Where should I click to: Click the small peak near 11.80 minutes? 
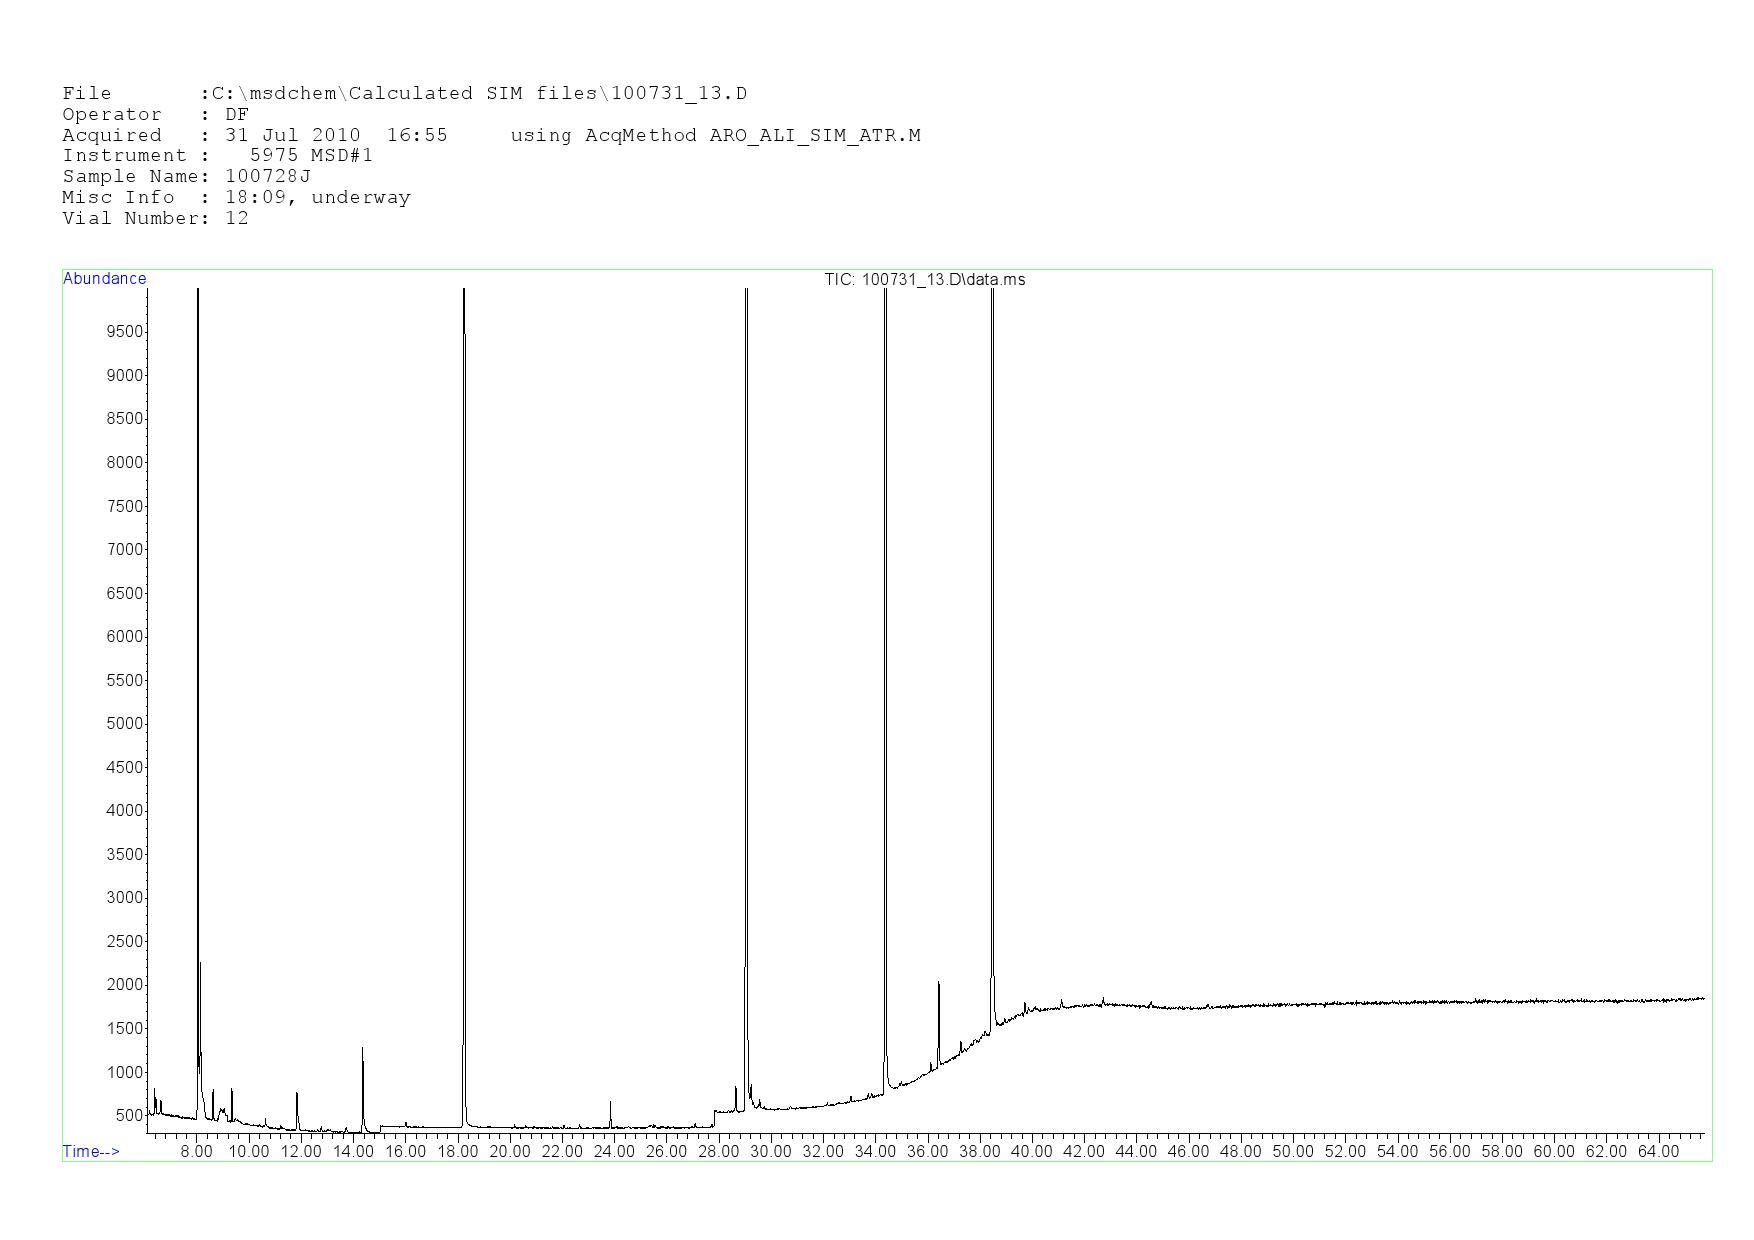coord(297,1105)
